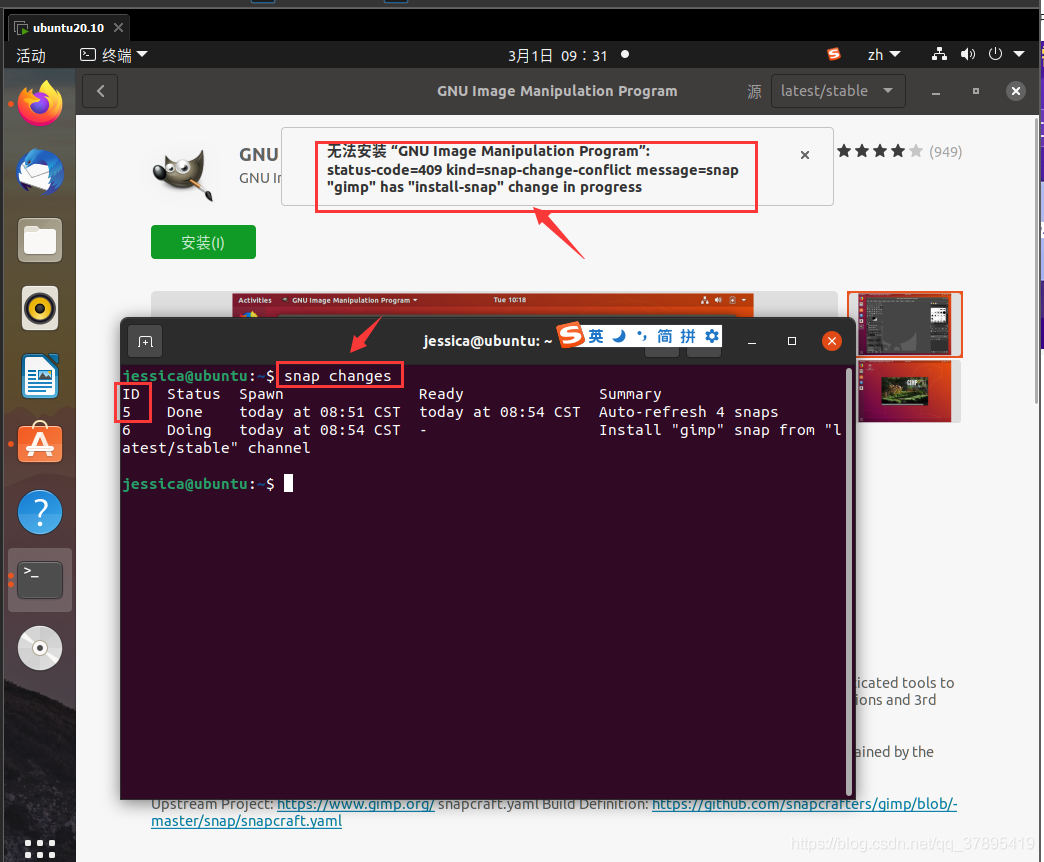Click the 'Done' status in terminal
This screenshot has height=862, width=1044.
pyautogui.click(x=184, y=412)
